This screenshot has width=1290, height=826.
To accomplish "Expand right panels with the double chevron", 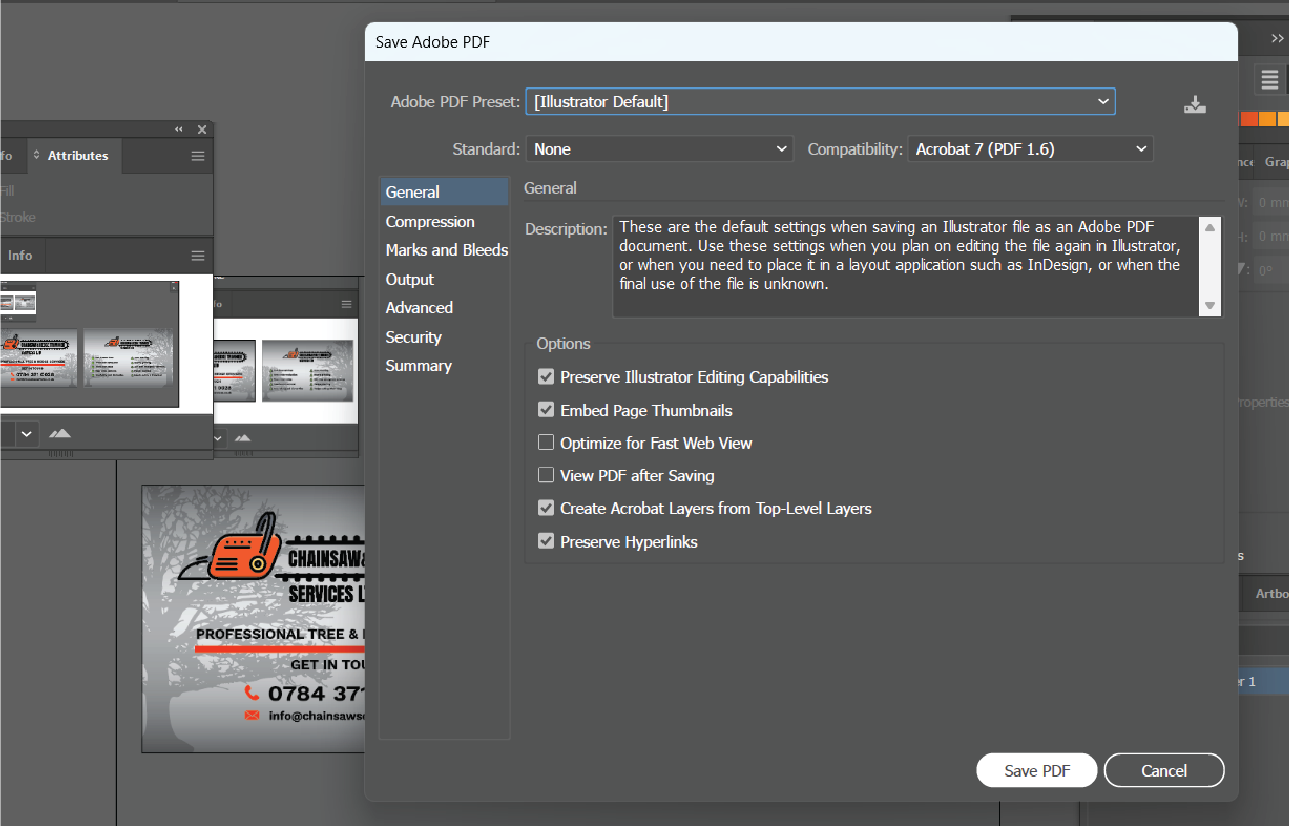I will 1277,38.
